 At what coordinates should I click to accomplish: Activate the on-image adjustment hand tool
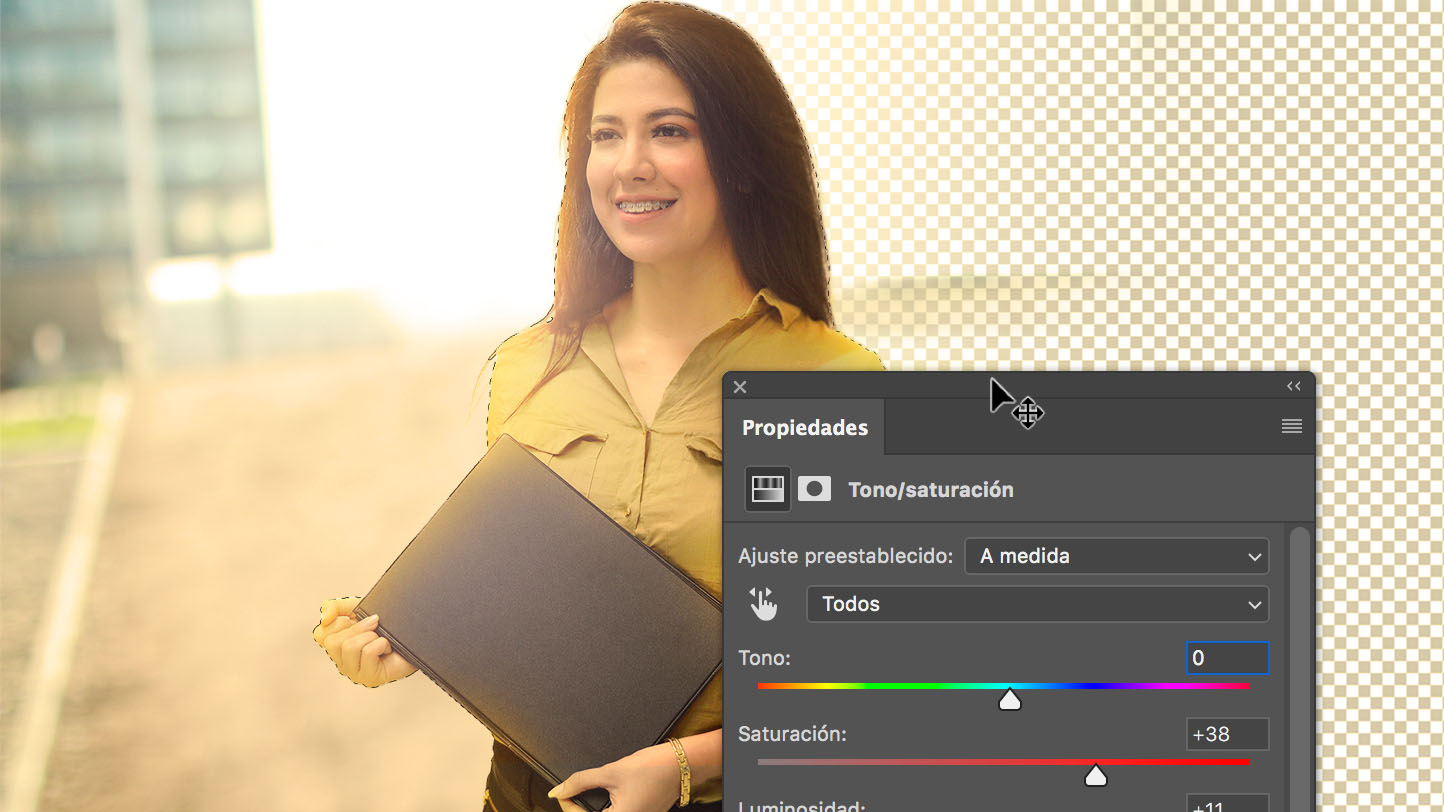tap(763, 604)
